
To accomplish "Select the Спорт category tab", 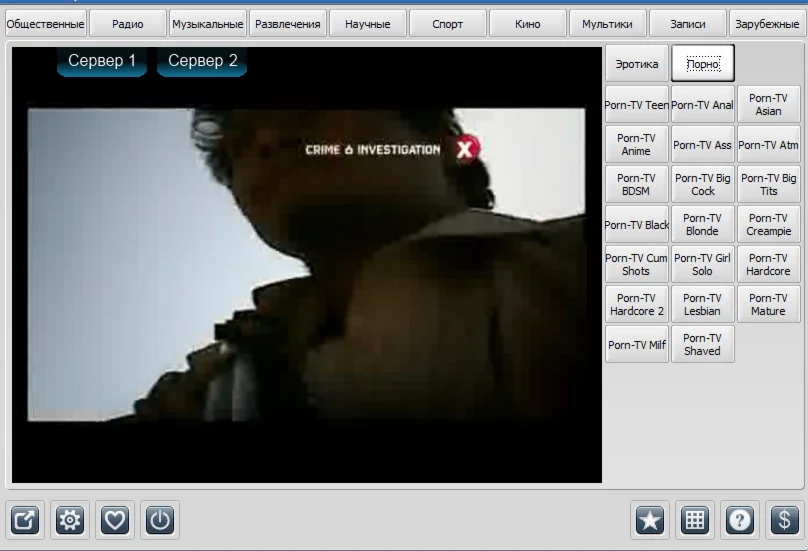I will coord(447,24).
